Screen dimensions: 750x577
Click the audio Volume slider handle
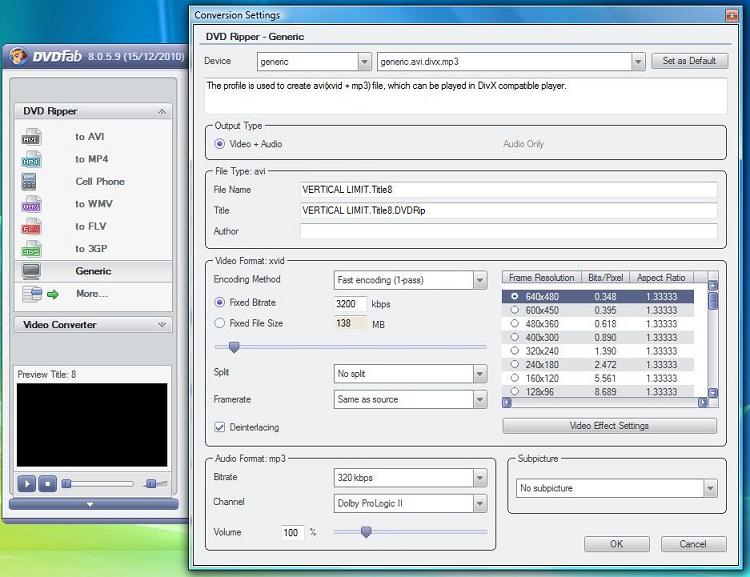pyautogui.click(x=366, y=532)
